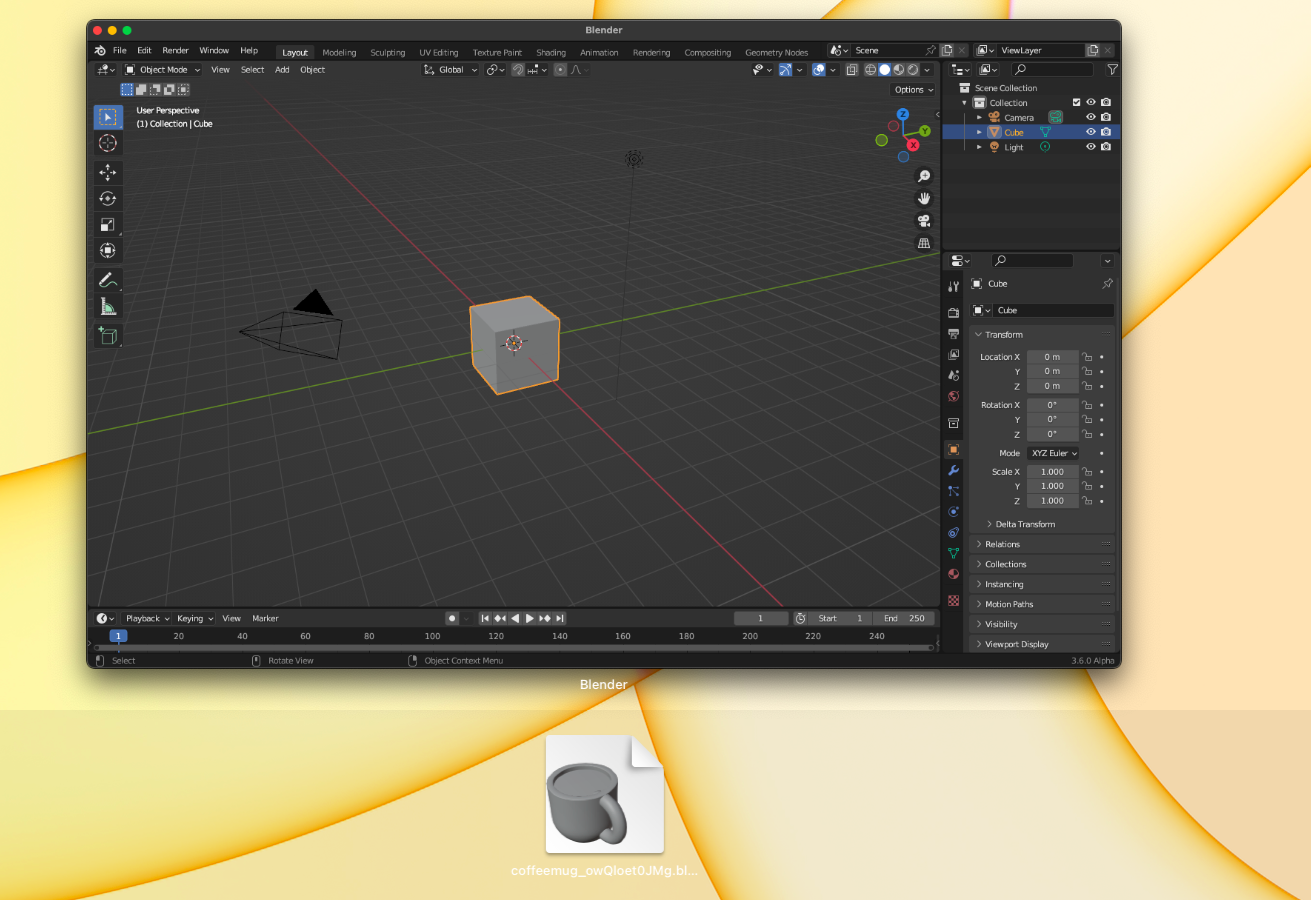Switch to the Modeling workspace tab
Image resolution: width=1311 pixels, height=900 pixels.
[339, 52]
